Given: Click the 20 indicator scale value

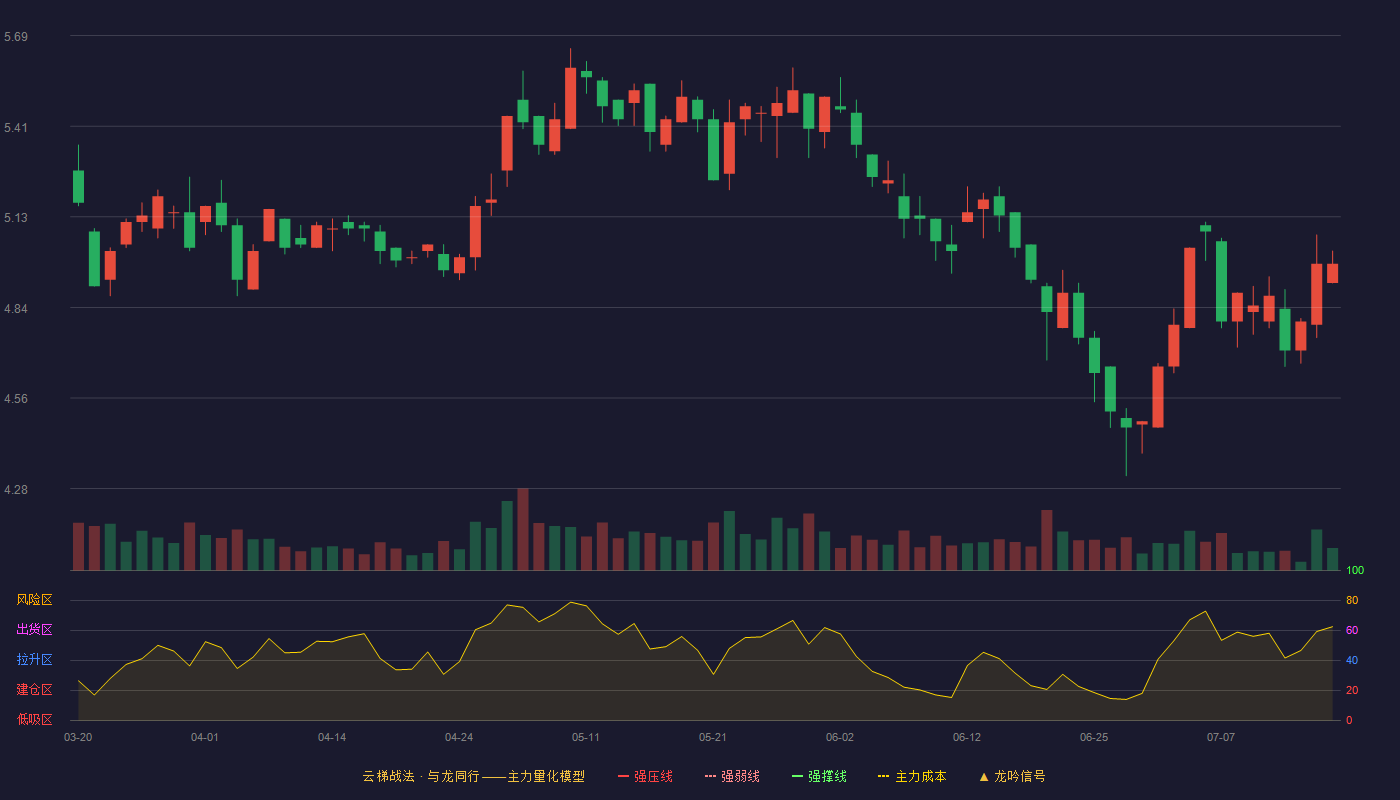Looking at the screenshot, I should [x=1352, y=690].
